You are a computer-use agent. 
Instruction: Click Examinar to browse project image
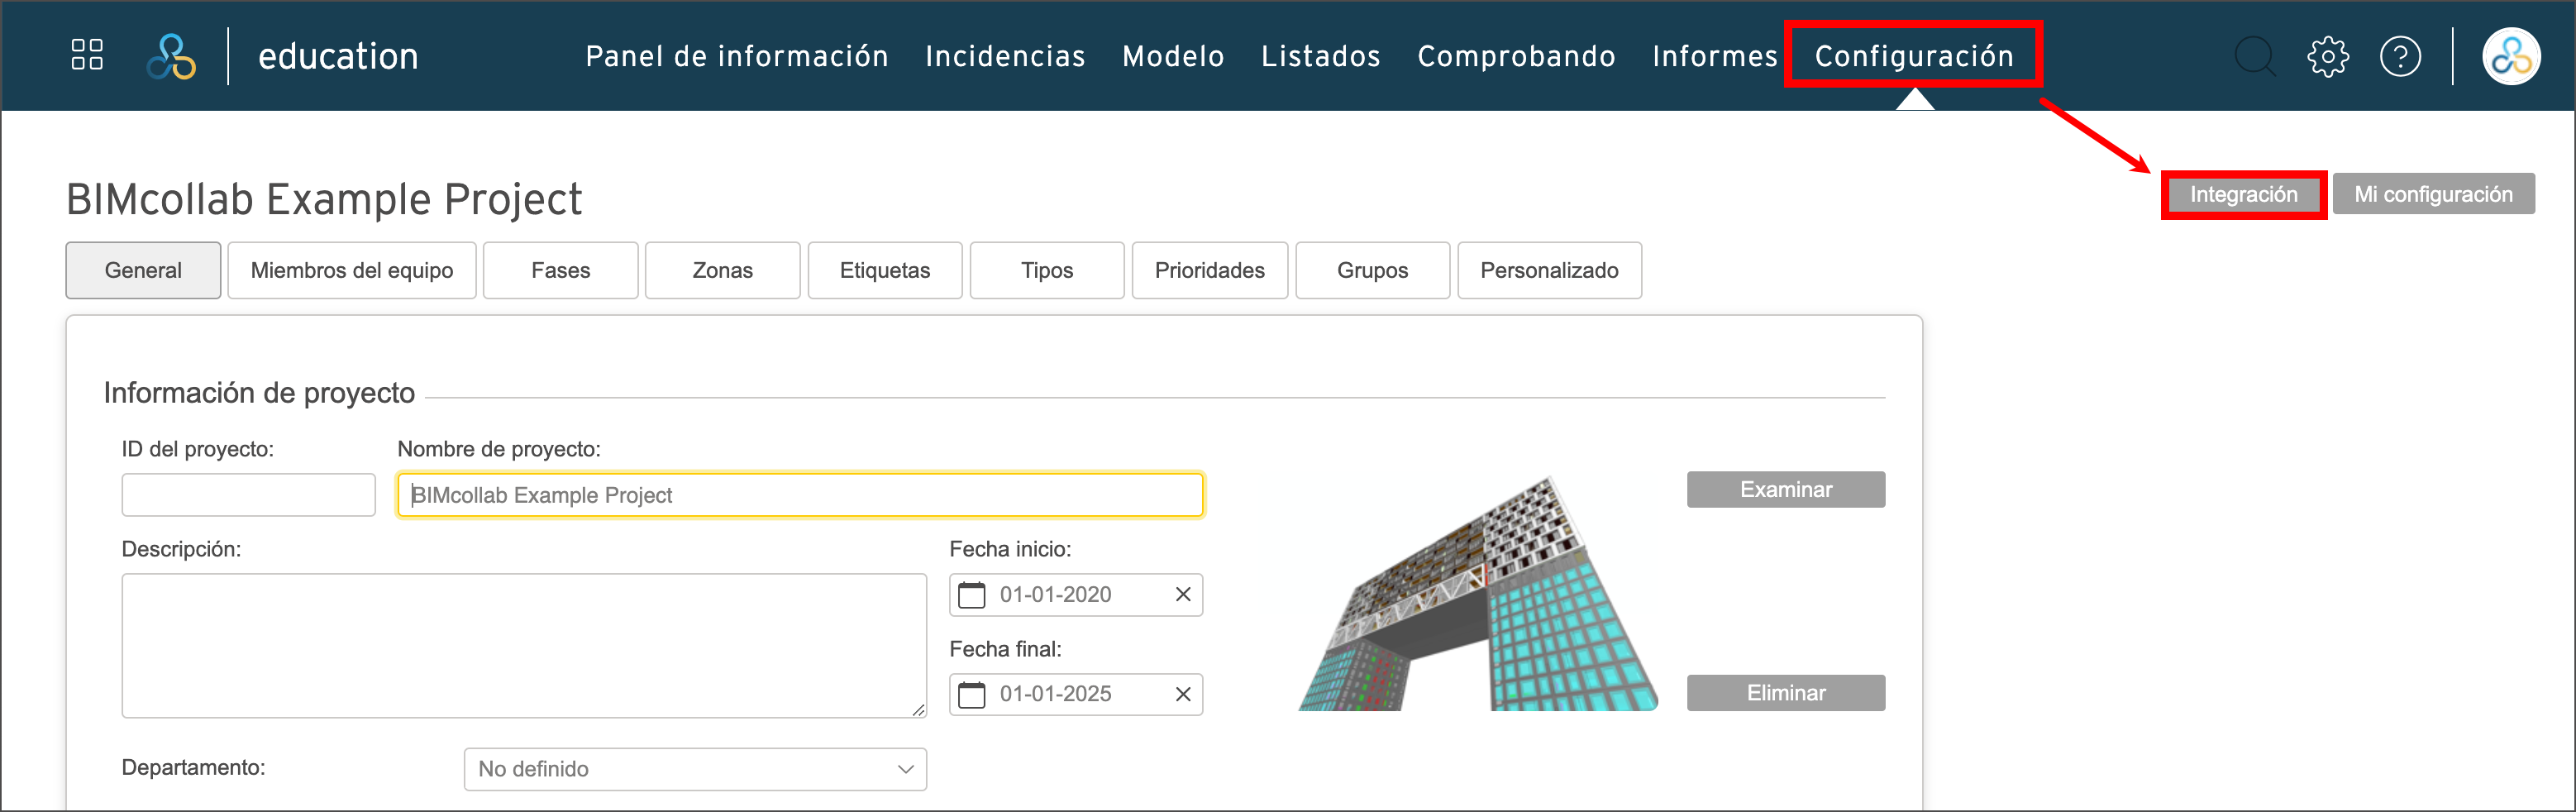point(1786,490)
